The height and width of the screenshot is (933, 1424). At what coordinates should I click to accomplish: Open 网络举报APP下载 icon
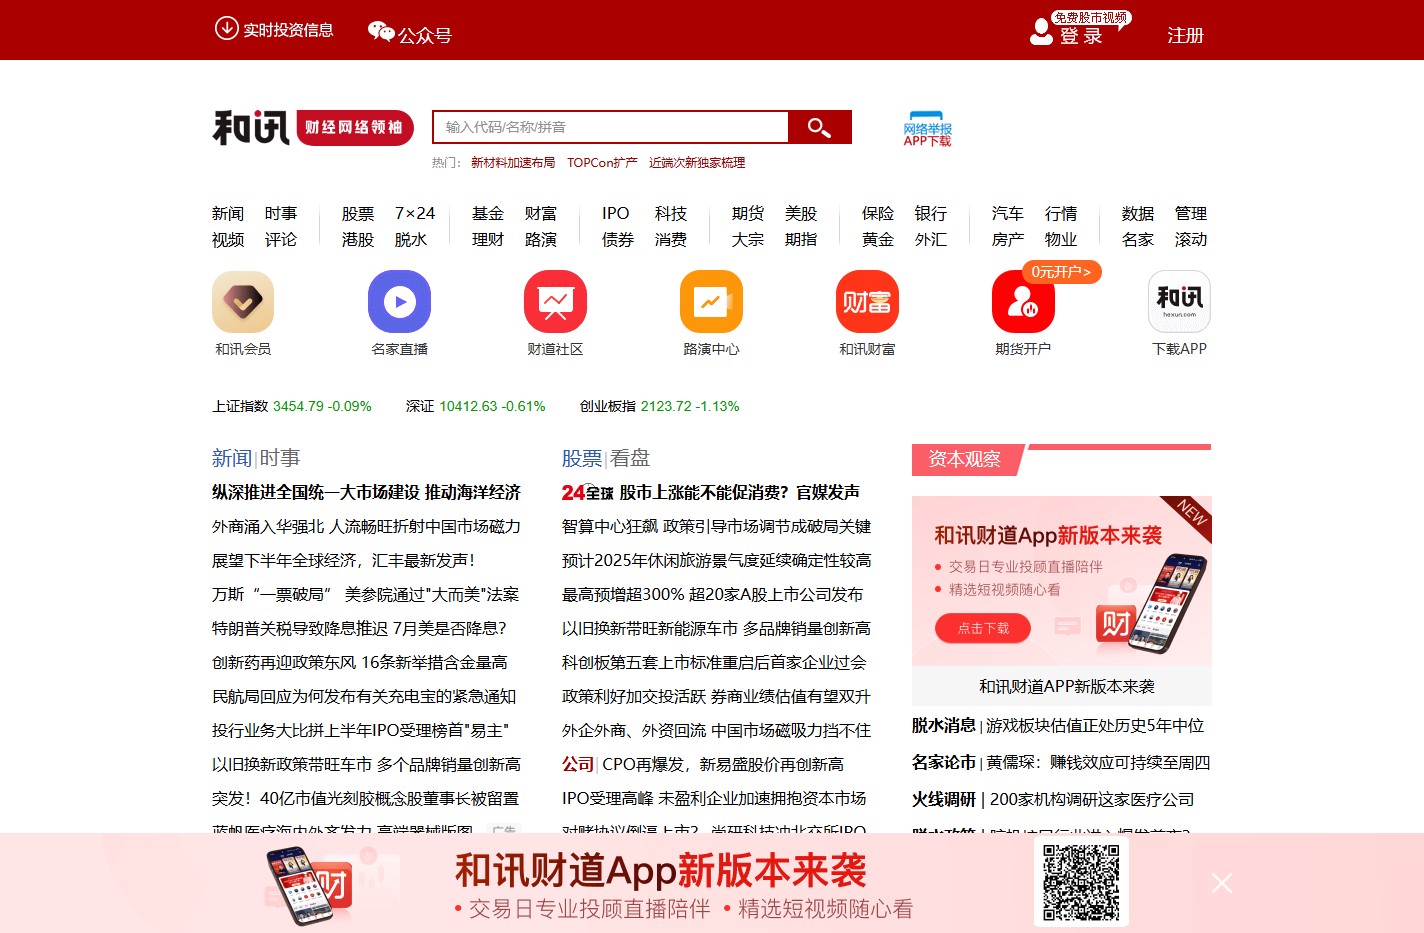tap(927, 129)
